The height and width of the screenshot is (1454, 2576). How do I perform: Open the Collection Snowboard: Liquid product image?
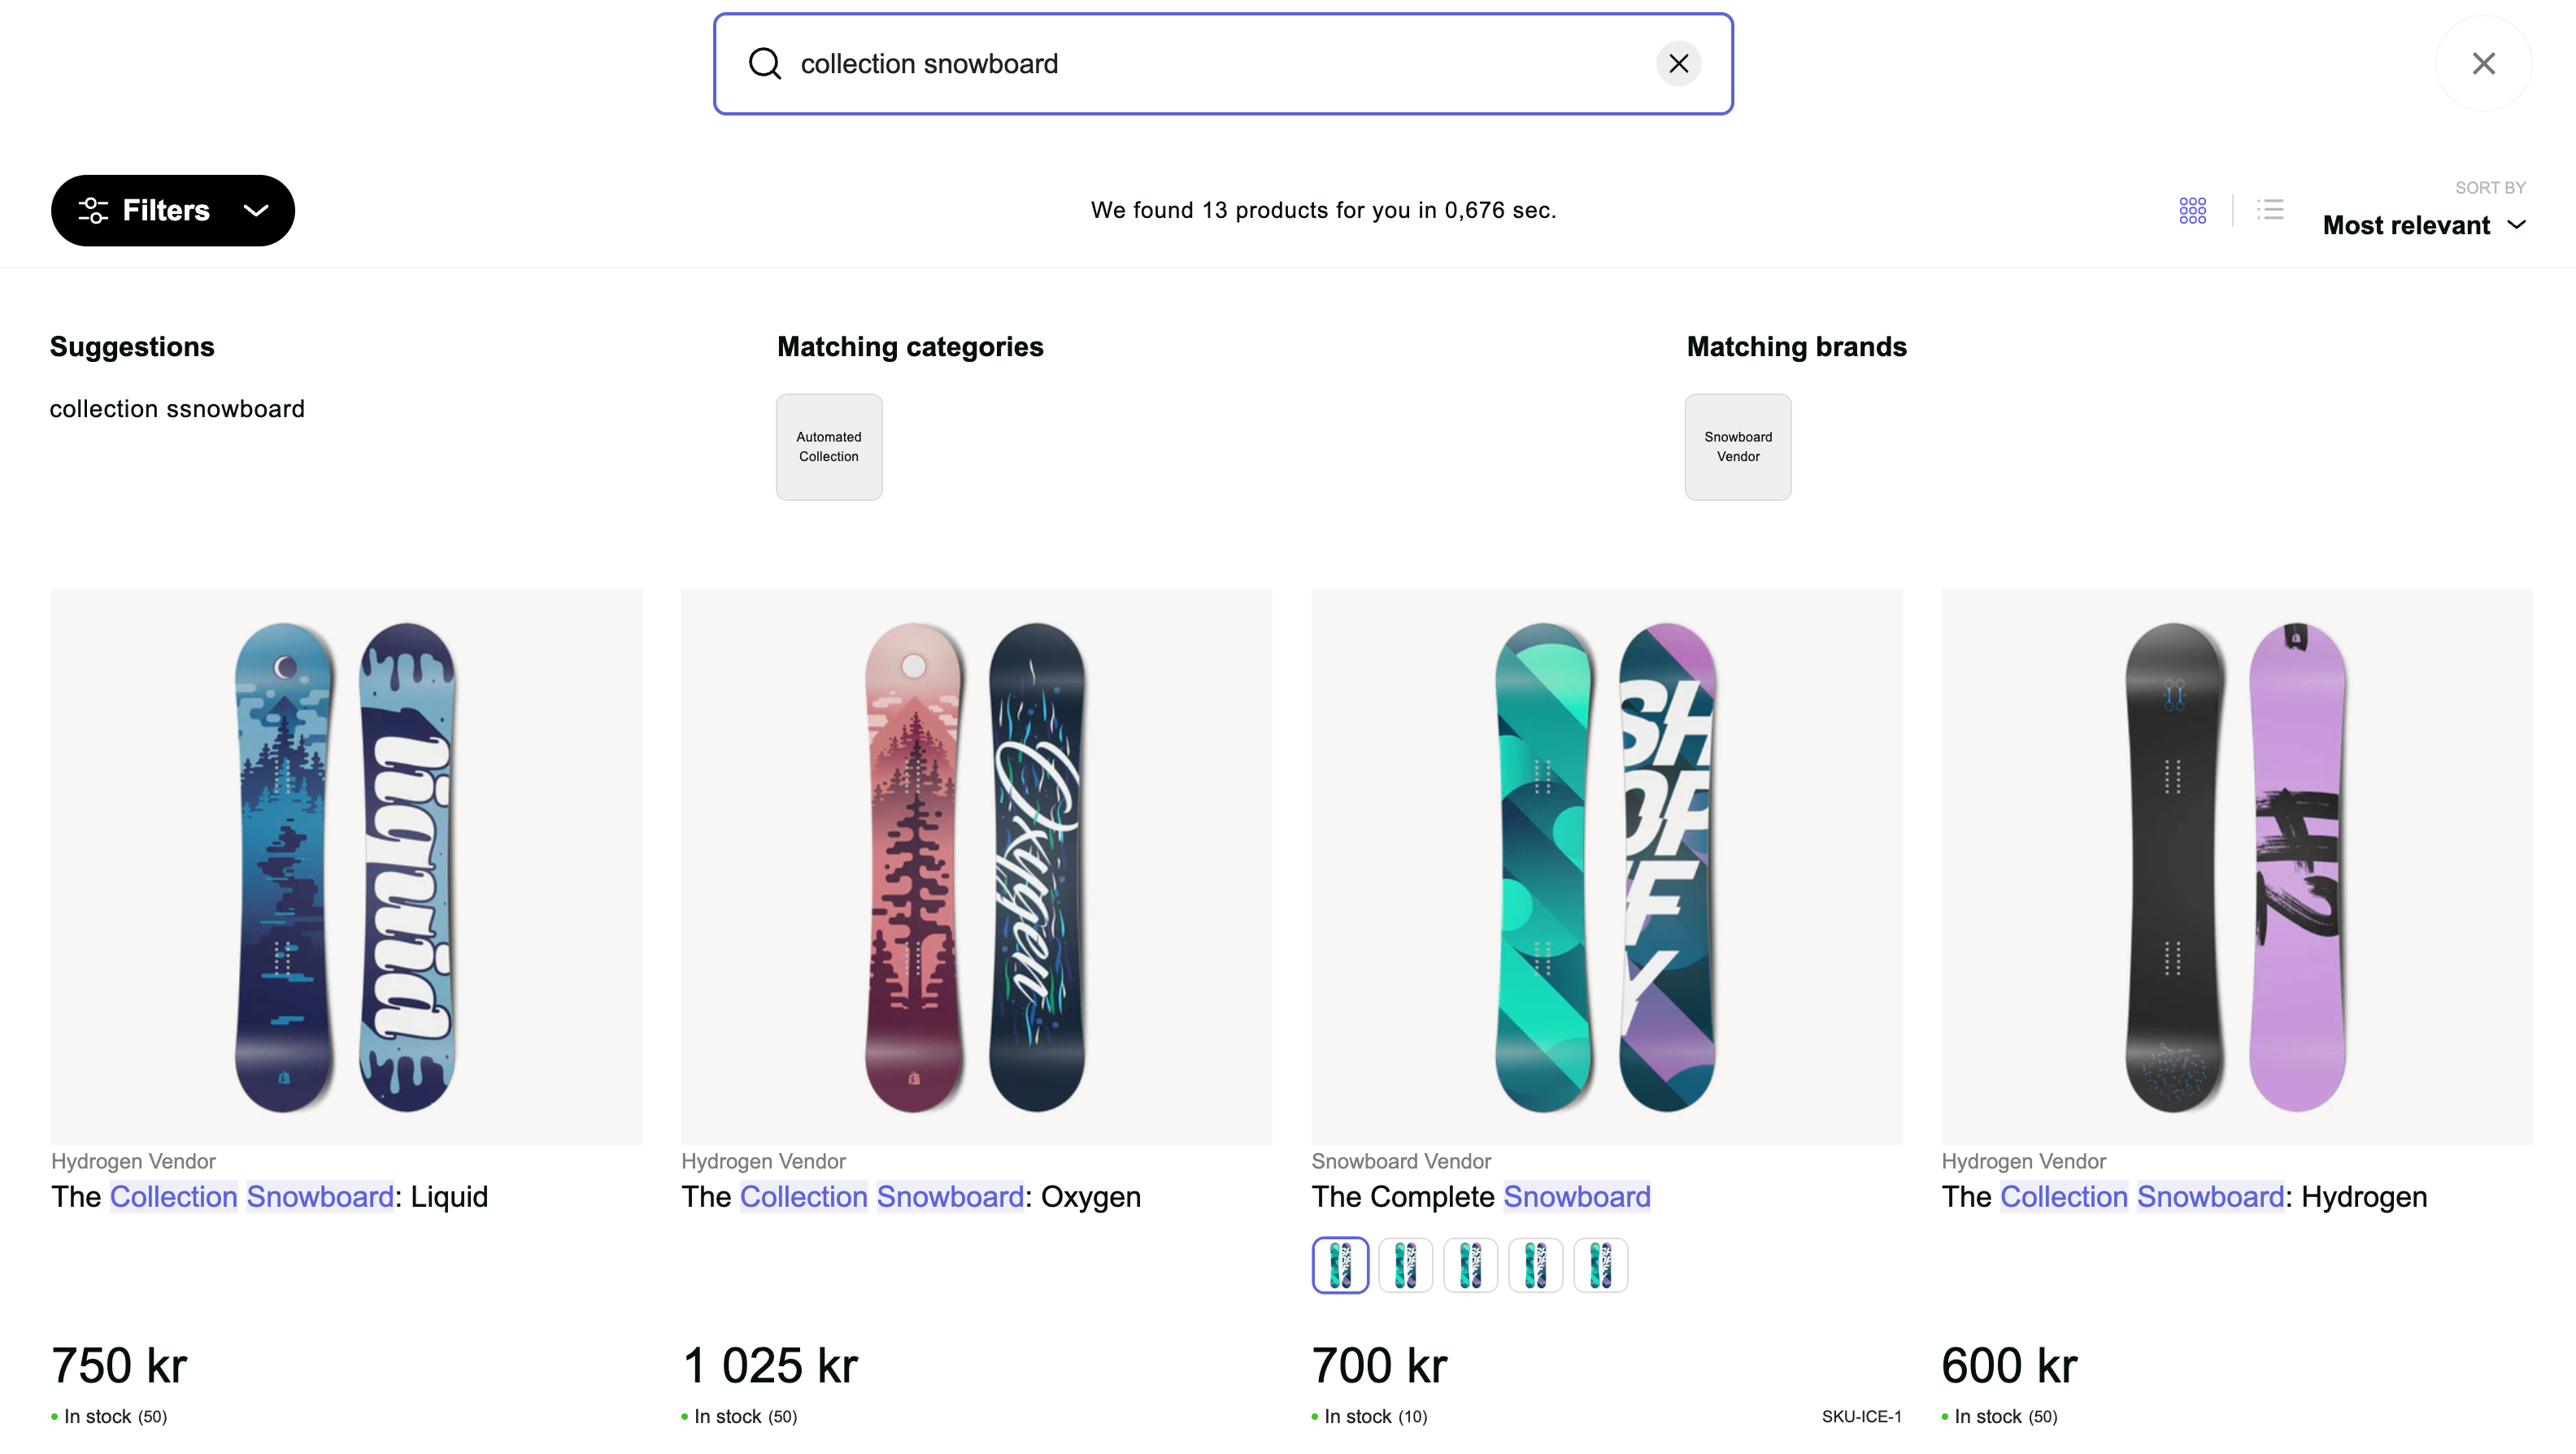tap(346, 866)
